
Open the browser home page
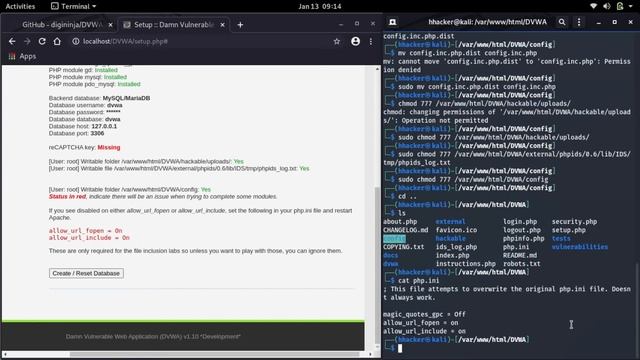(57, 41)
